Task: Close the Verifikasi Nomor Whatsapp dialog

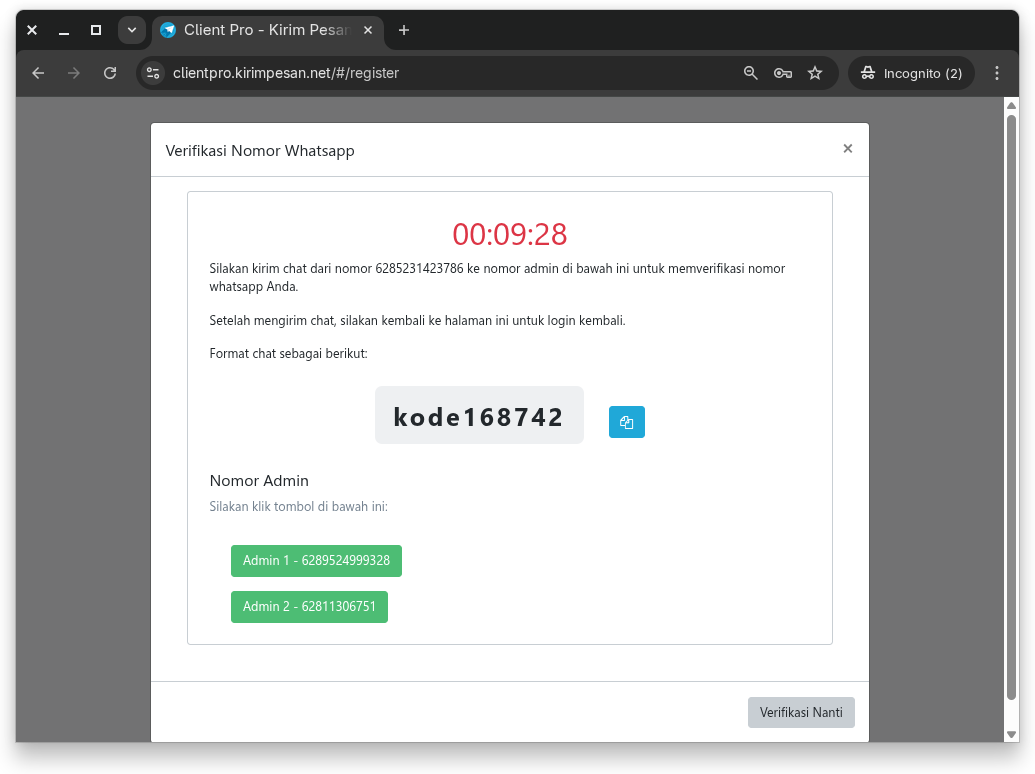Action: click(x=847, y=149)
